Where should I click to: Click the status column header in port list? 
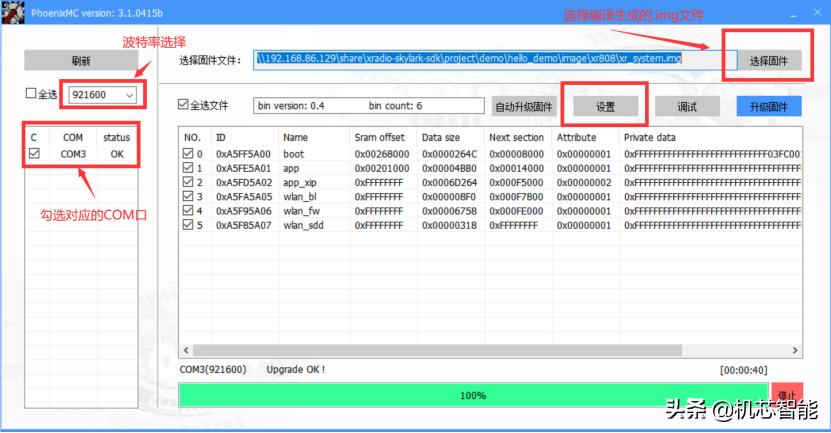point(117,138)
